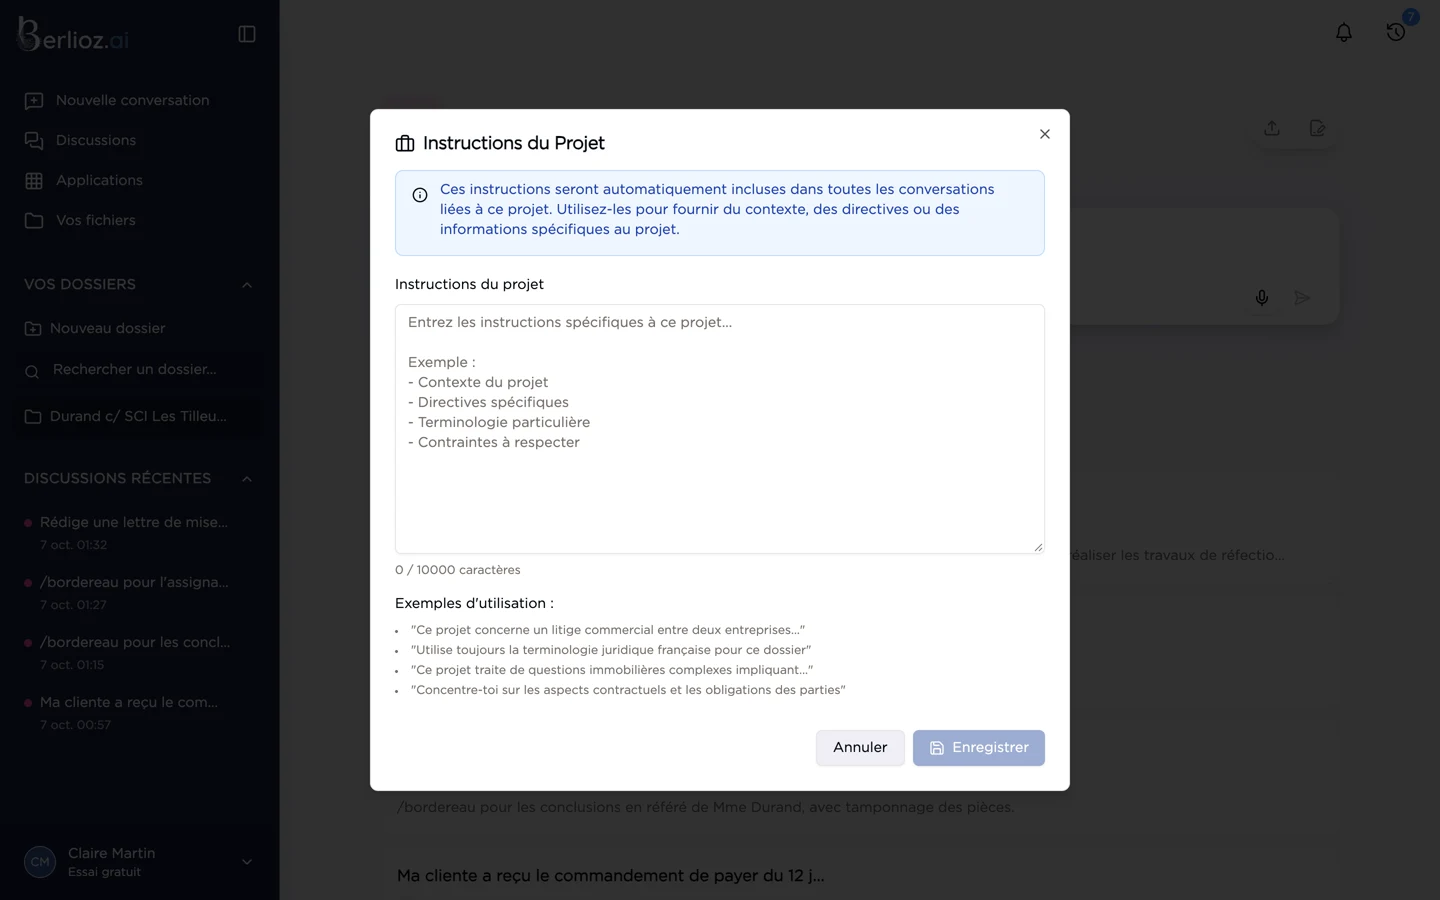Click the magnifier icon in folder search
The width and height of the screenshot is (1440, 900).
32,372
